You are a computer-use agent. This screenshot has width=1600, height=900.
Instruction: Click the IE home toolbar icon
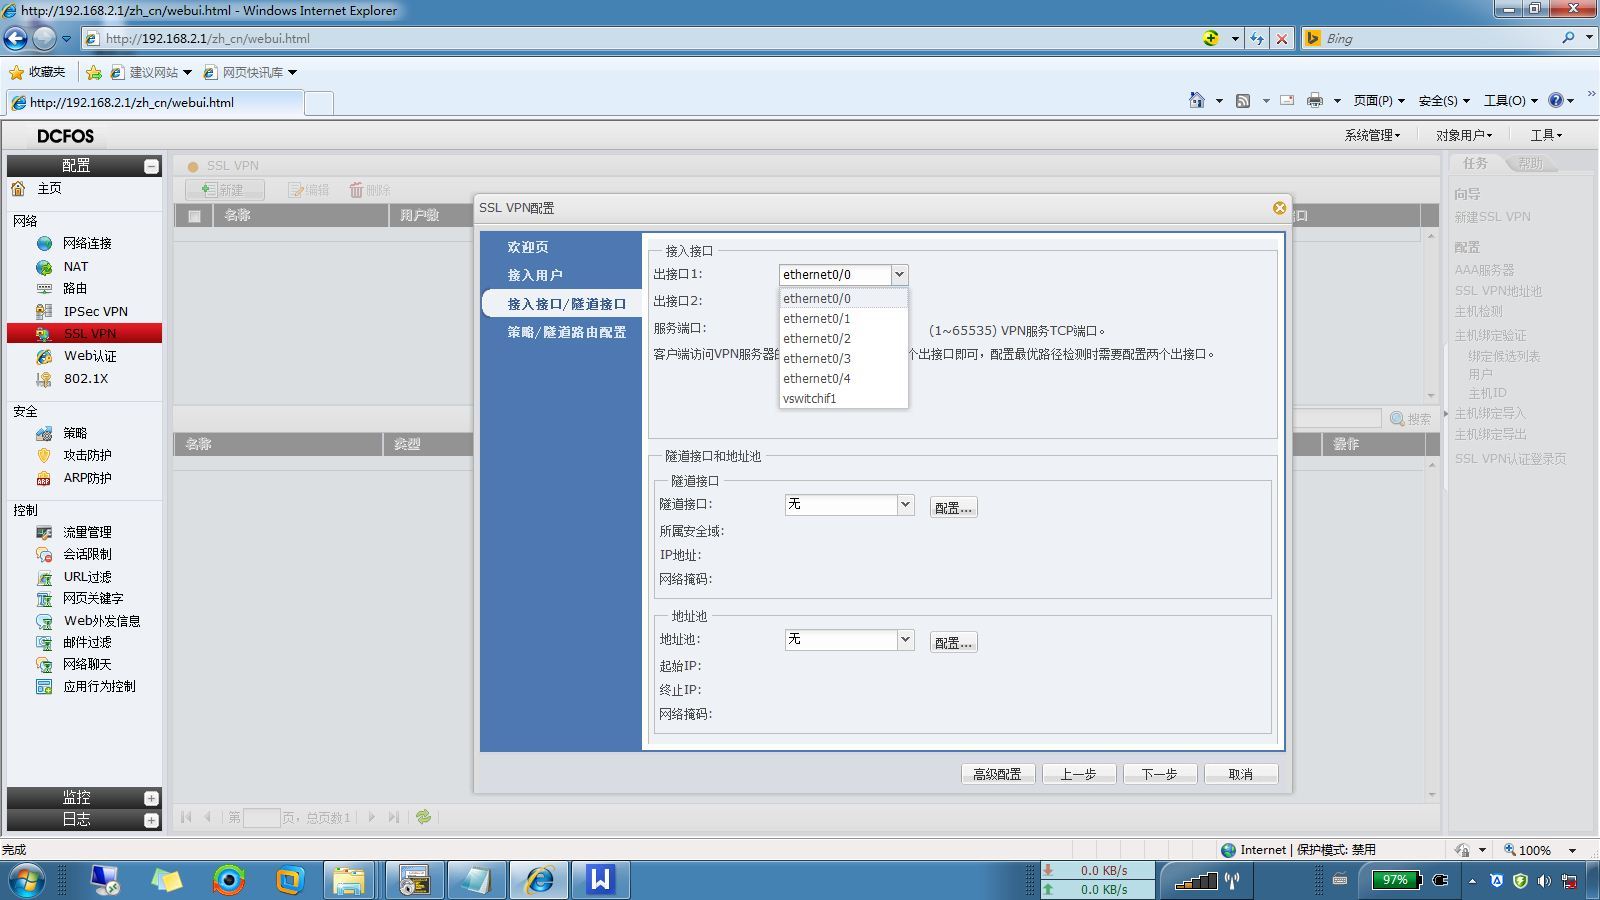point(1196,100)
